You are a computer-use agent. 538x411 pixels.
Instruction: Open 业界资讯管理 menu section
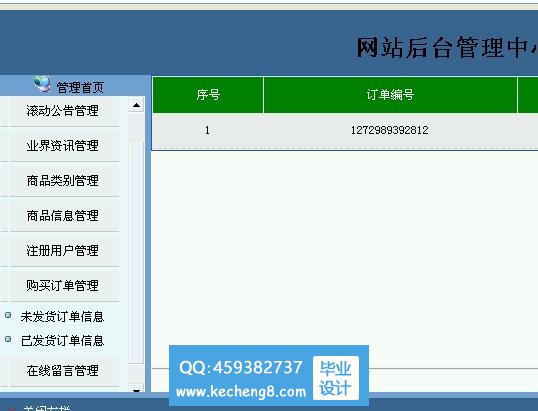(62, 146)
